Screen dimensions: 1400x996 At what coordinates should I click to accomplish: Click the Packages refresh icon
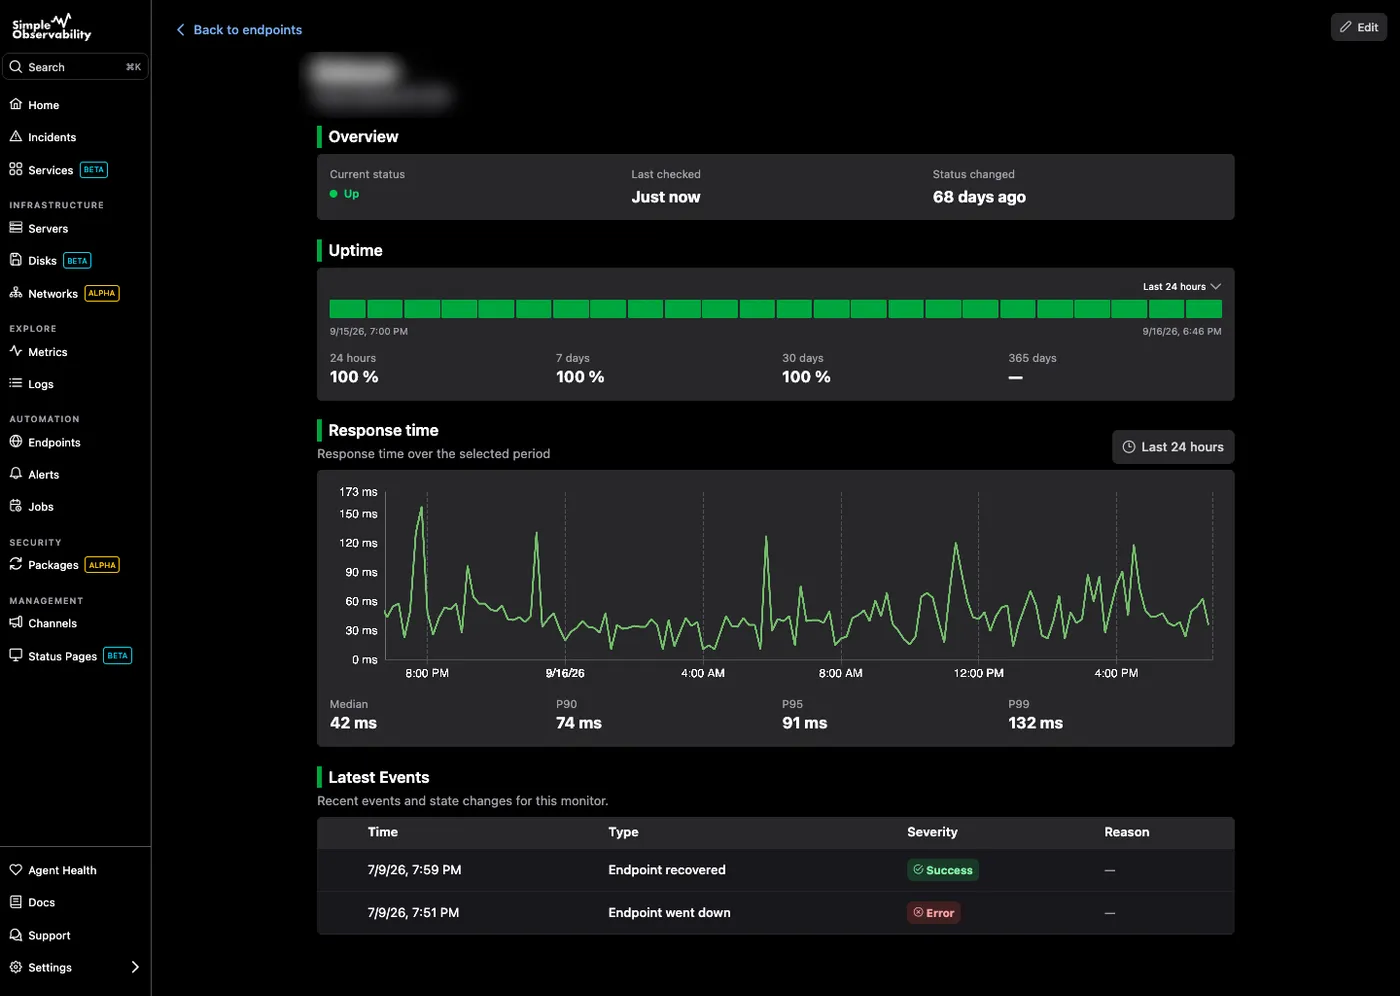16,564
